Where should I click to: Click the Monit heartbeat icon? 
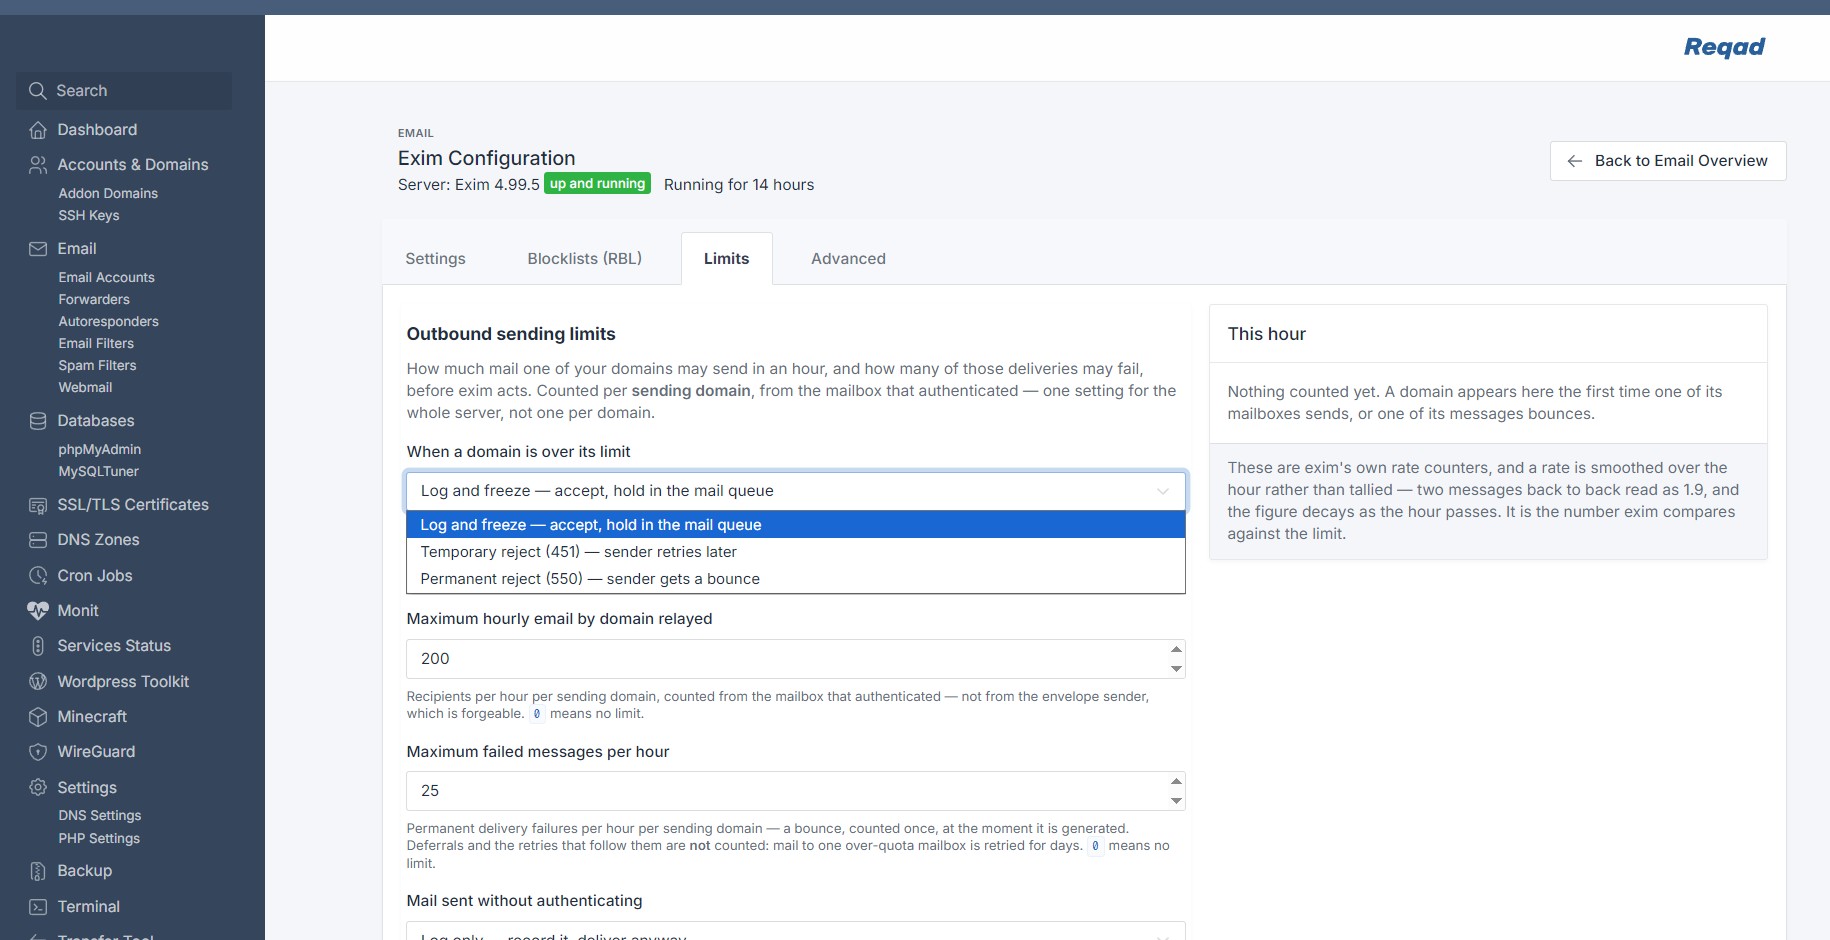click(38, 611)
